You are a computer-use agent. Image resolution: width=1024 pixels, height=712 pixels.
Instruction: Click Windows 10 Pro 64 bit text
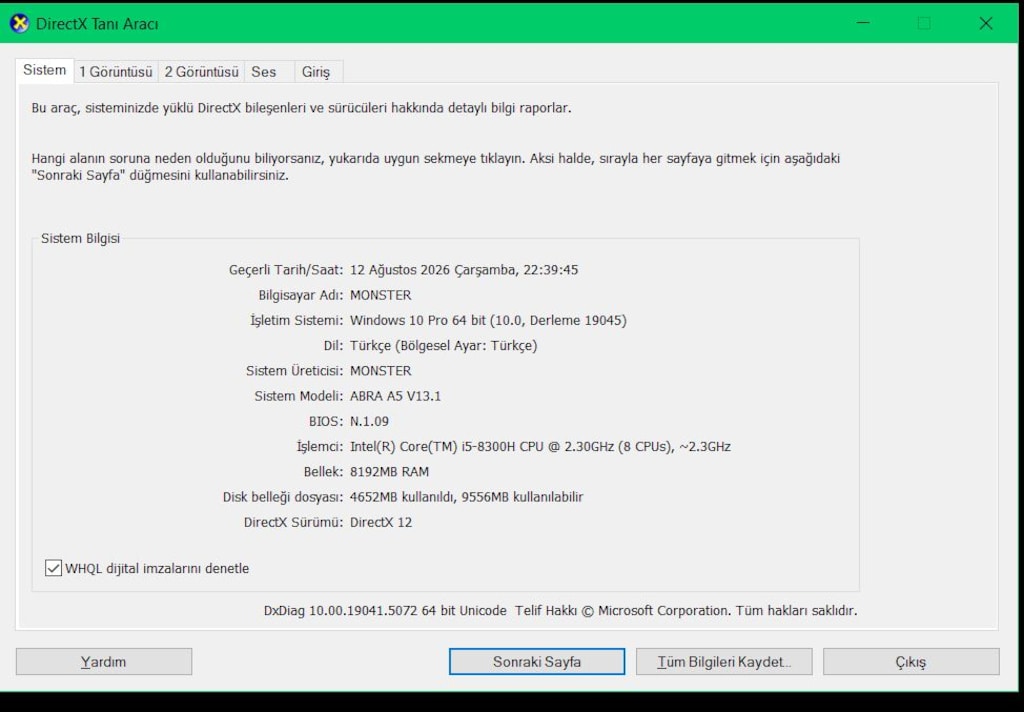[418, 320]
